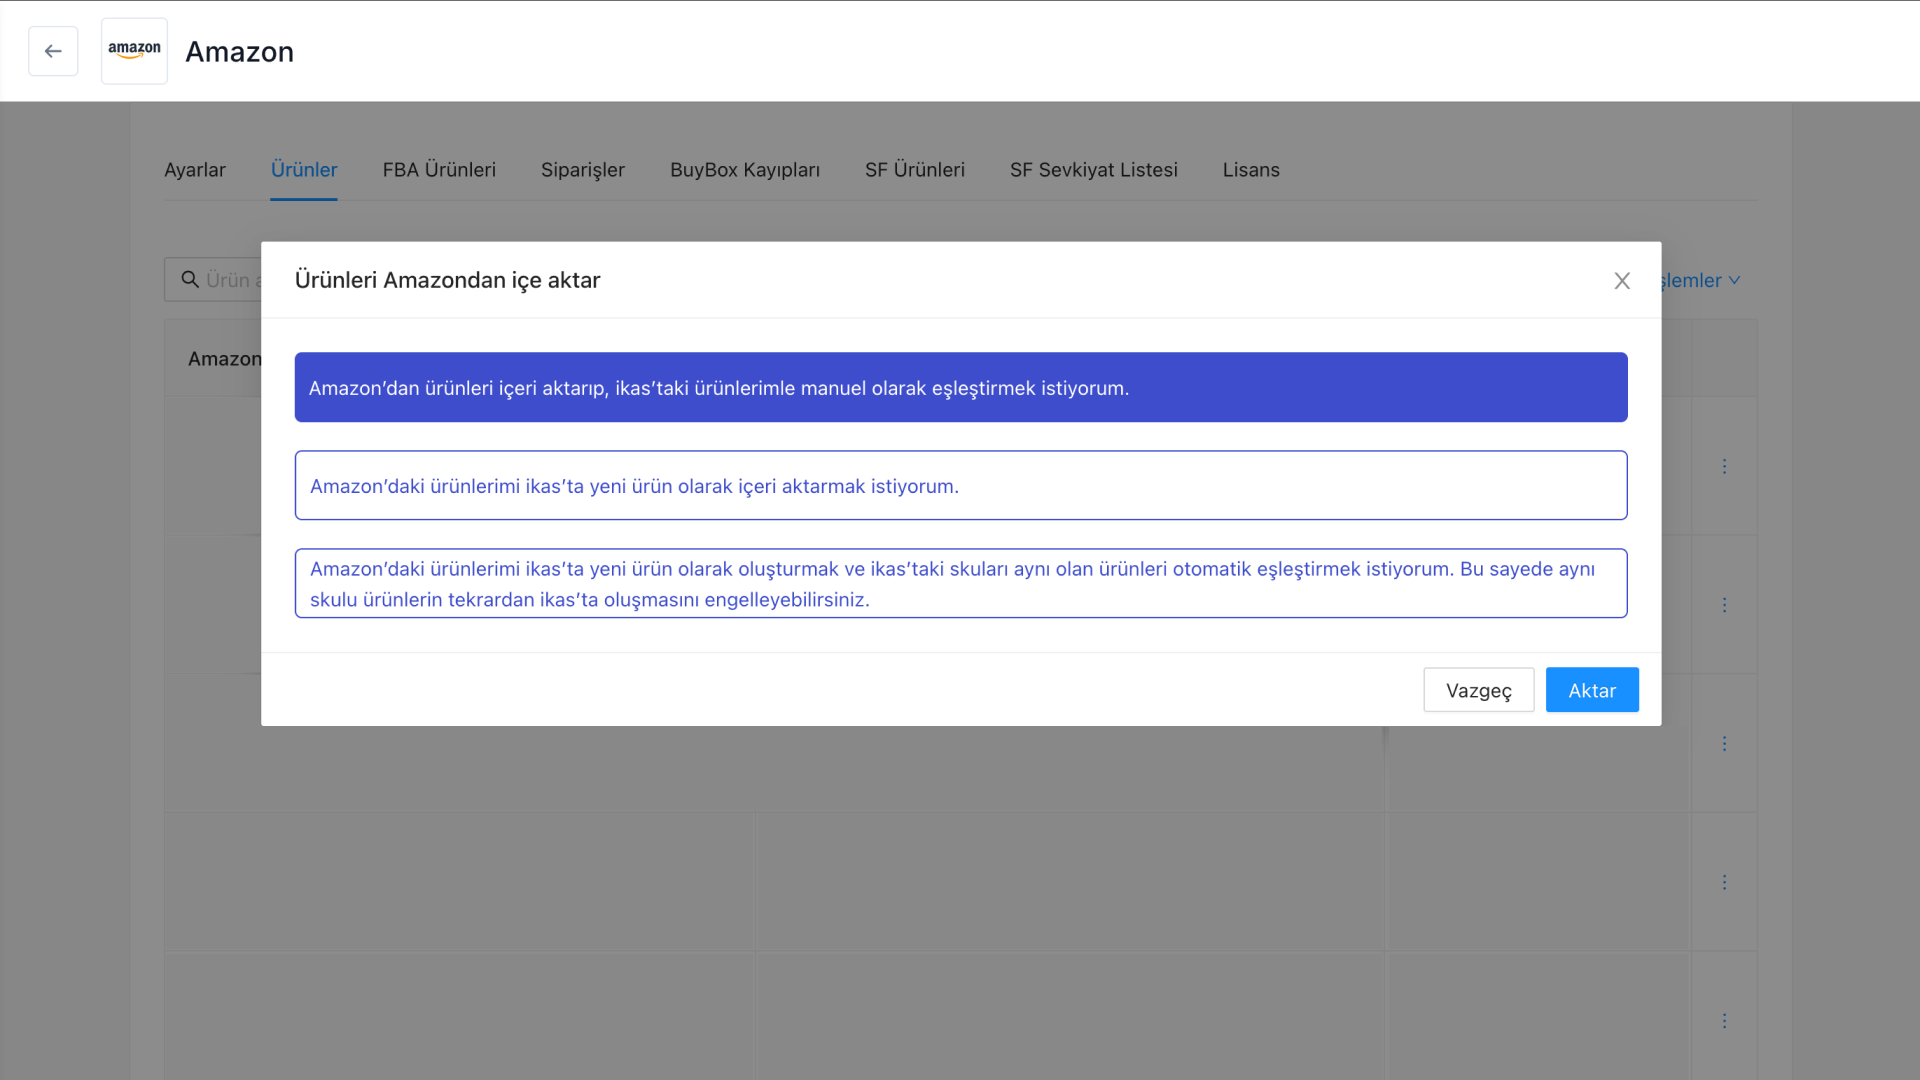Select manual matching import option
Viewport: 1920px width, 1080px height.
click(961, 387)
